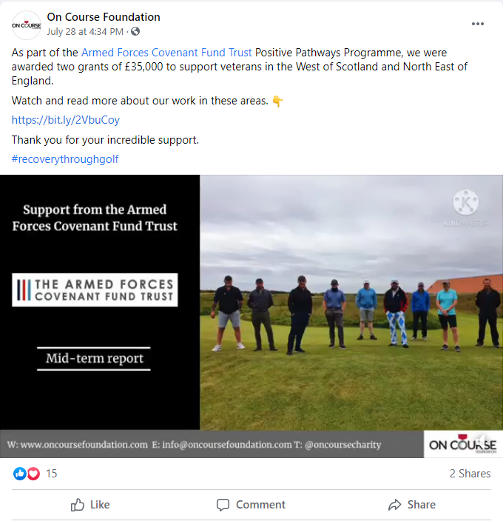Click the KineMaster watermark icon

coord(466,203)
